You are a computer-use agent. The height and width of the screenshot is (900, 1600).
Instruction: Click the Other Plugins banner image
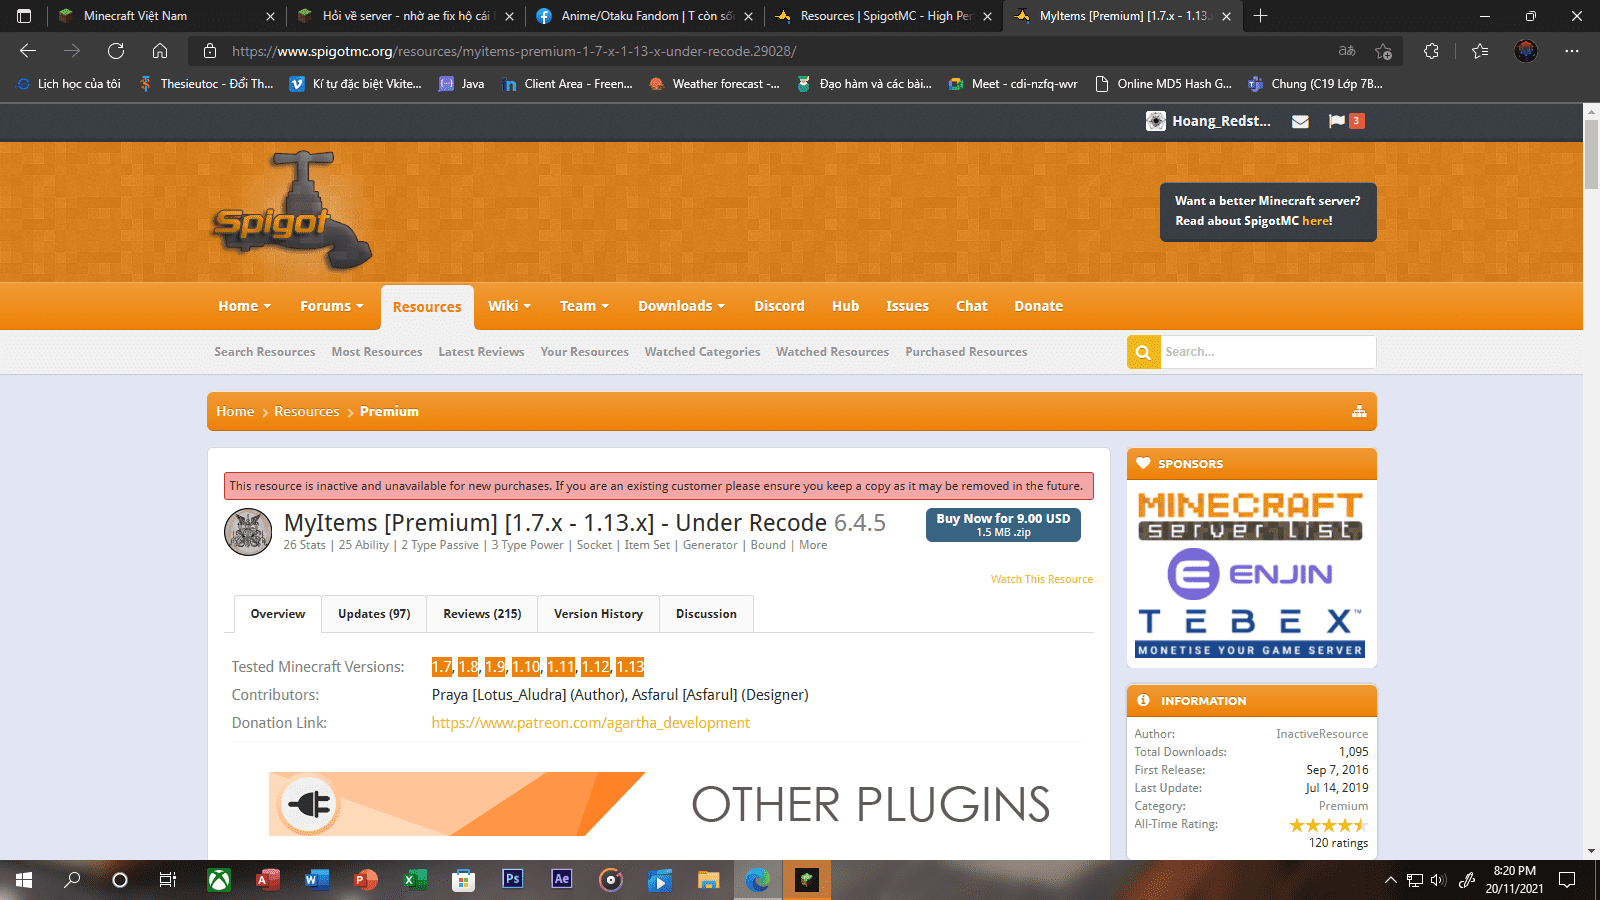(660, 804)
